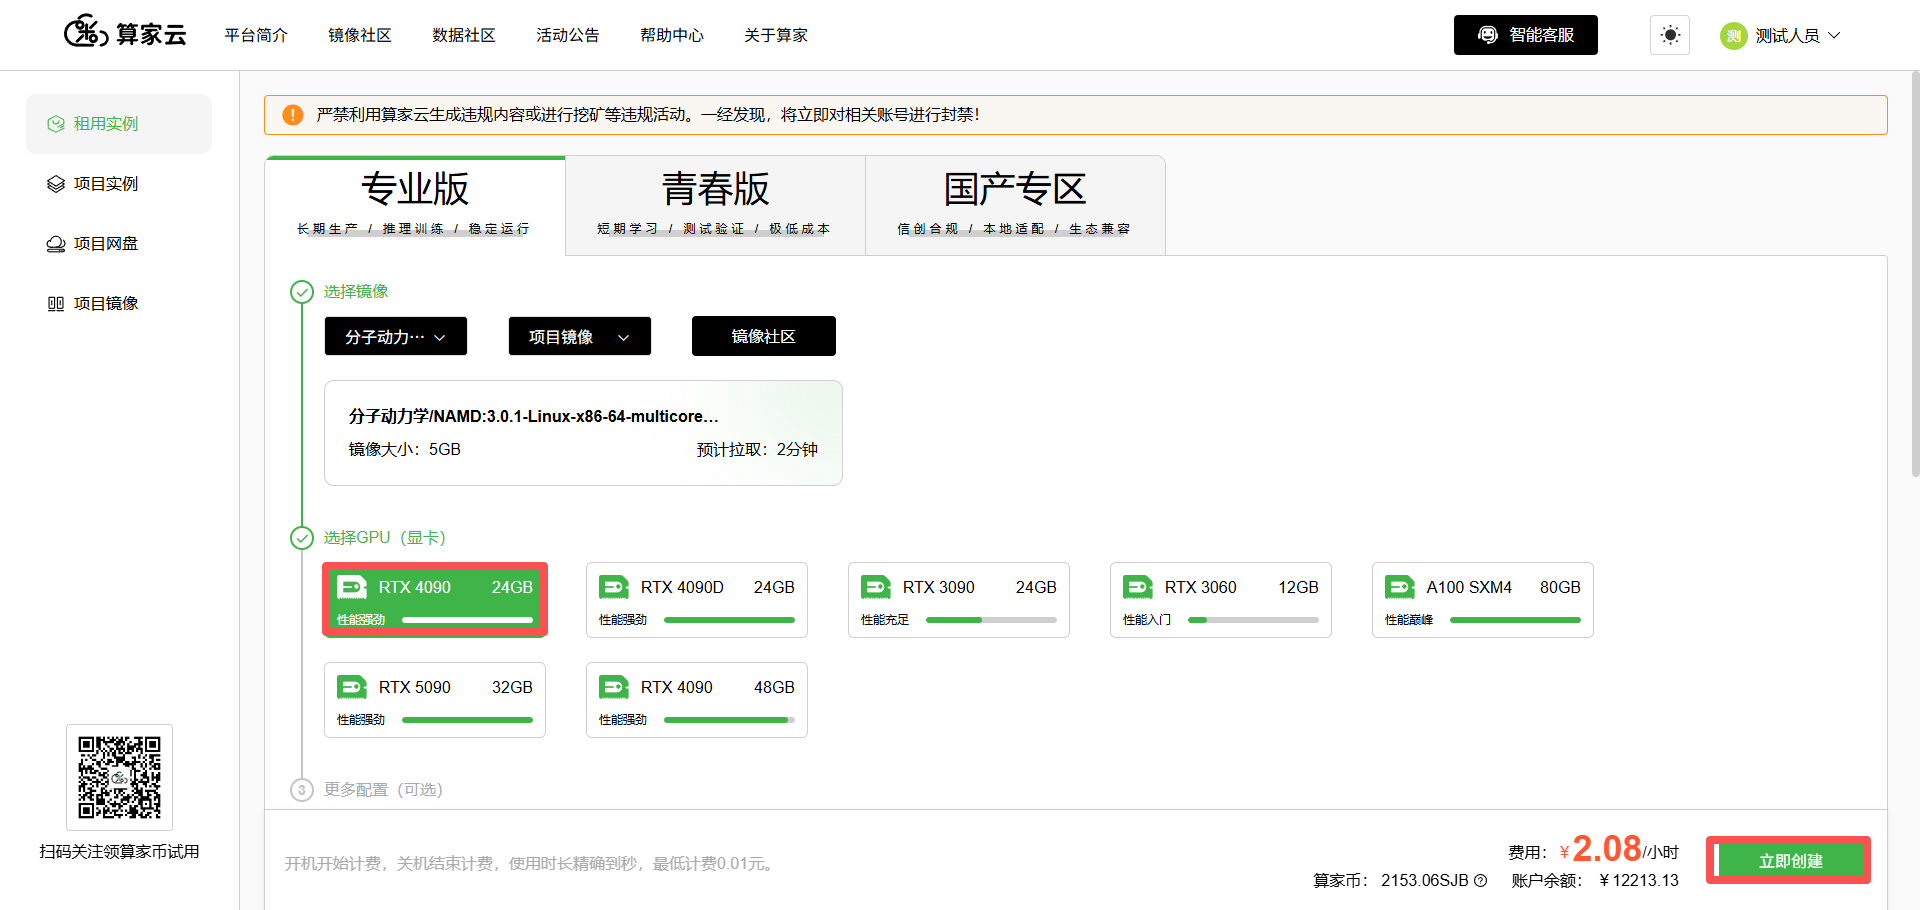Screen dimensions: 1920x910
Task: Open 平台简介 in the top navigation
Action: [256, 35]
